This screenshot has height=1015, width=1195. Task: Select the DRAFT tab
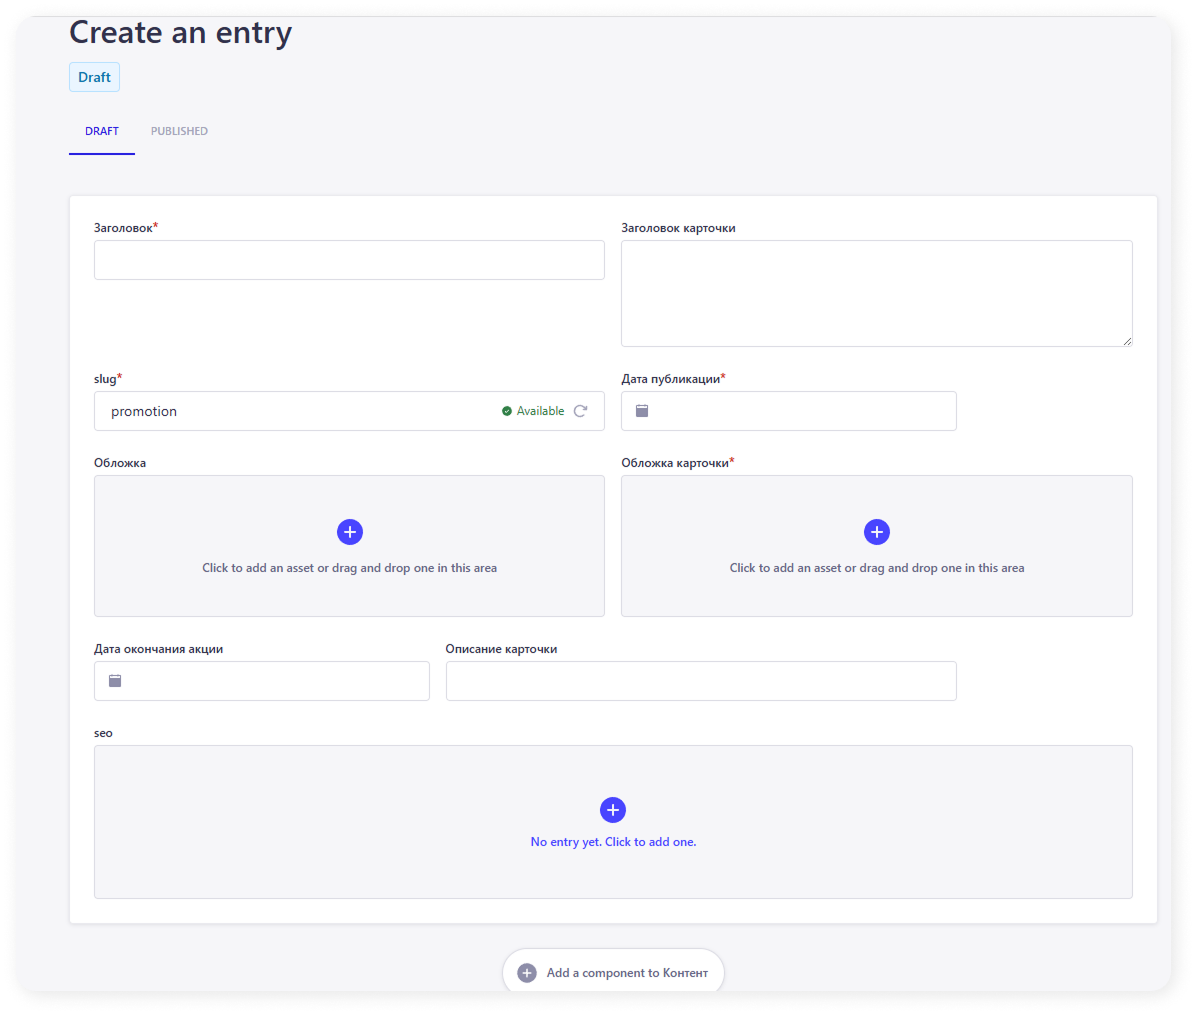point(102,131)
